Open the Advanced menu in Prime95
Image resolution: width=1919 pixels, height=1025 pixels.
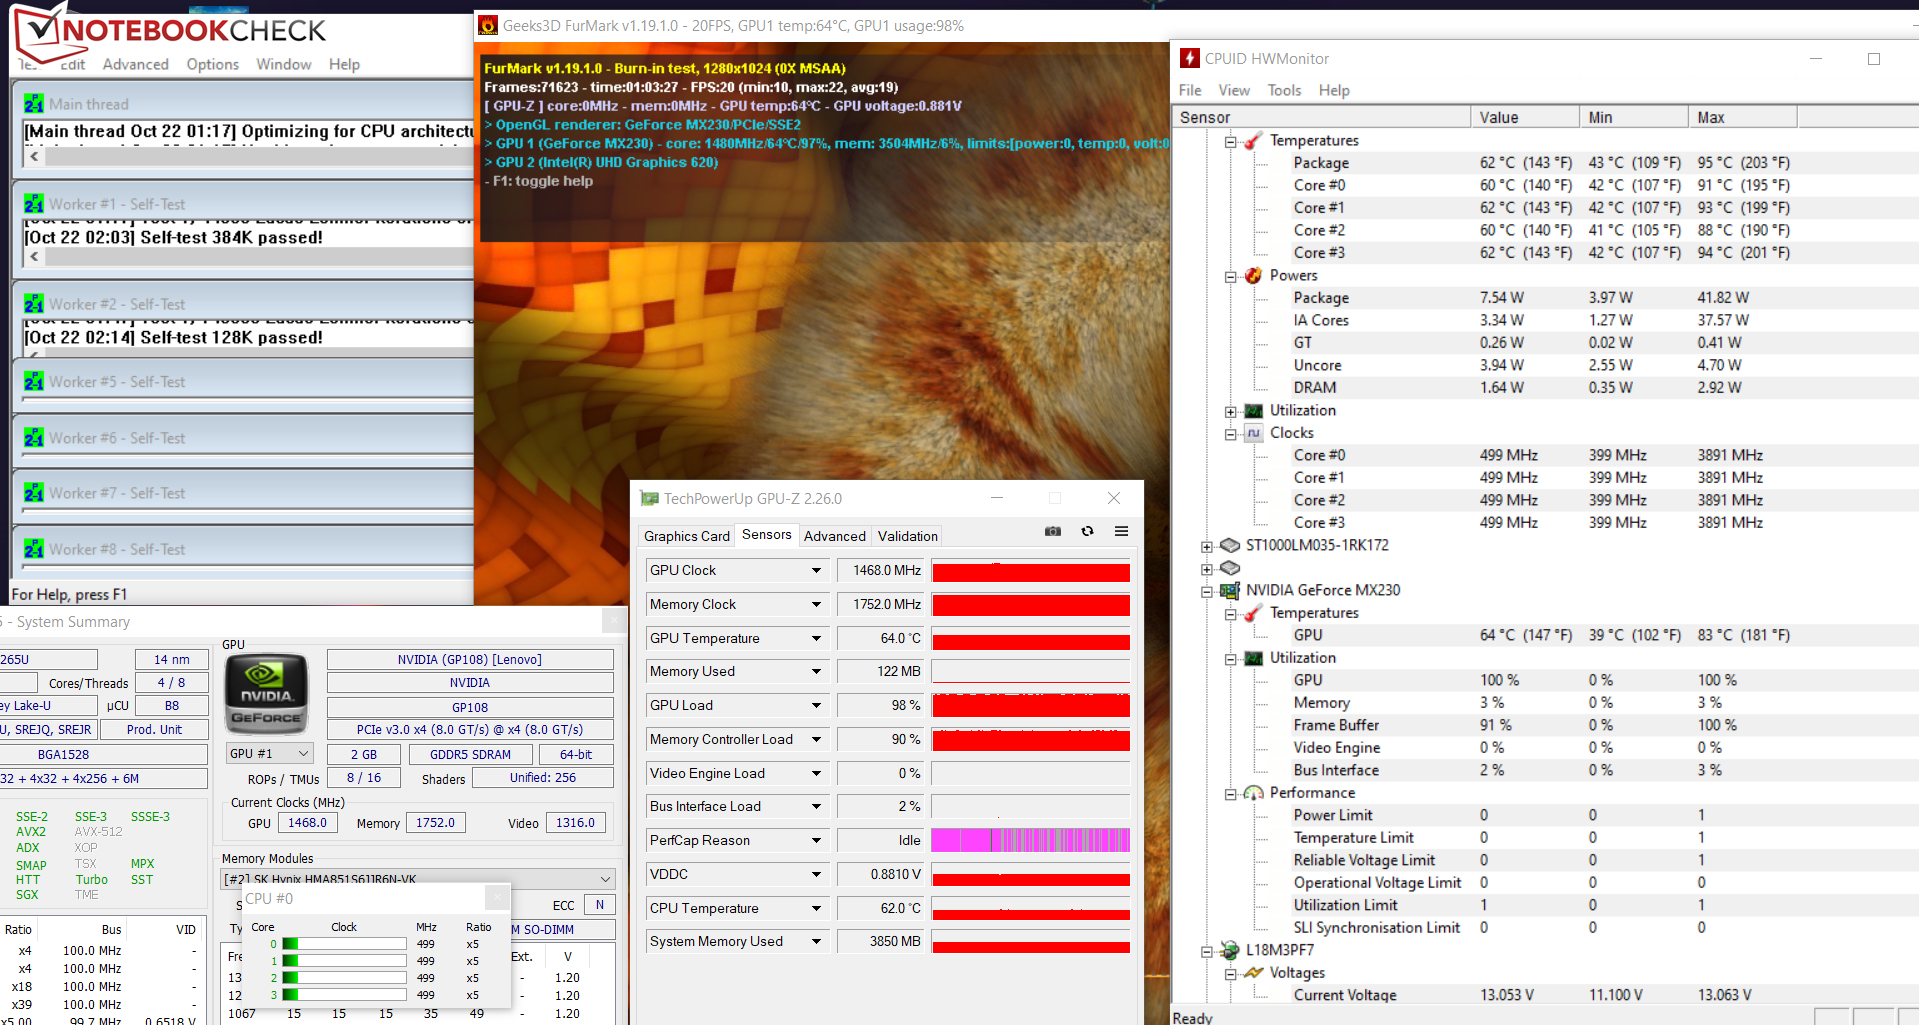(x=136, y=64)
